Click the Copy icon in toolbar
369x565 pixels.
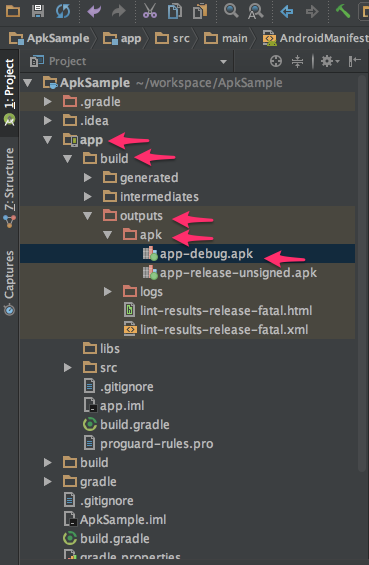pyautogui.click(x=175, y=11)
